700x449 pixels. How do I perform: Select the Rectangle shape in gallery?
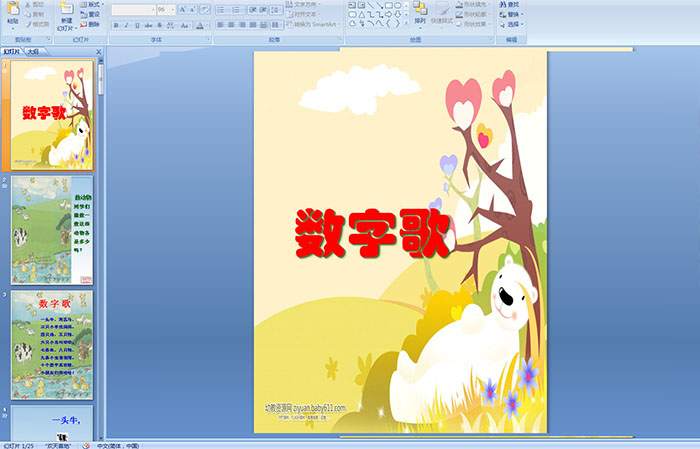point(388,5)
